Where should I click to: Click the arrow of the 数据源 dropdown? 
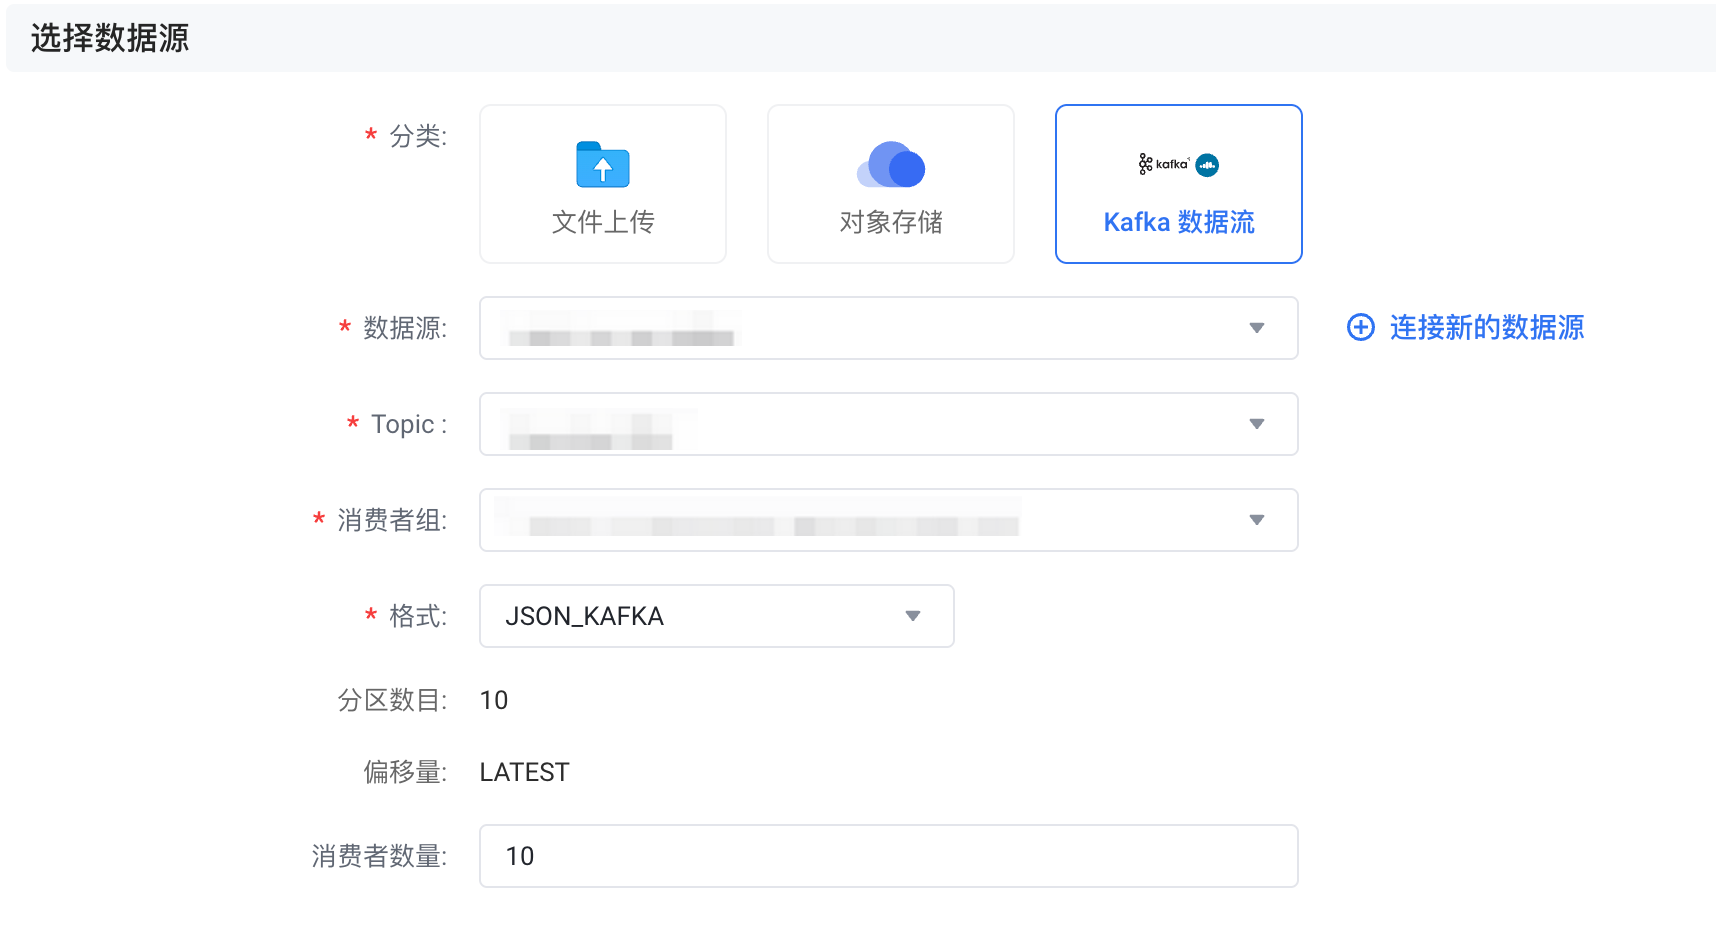tap(1257, 328)
